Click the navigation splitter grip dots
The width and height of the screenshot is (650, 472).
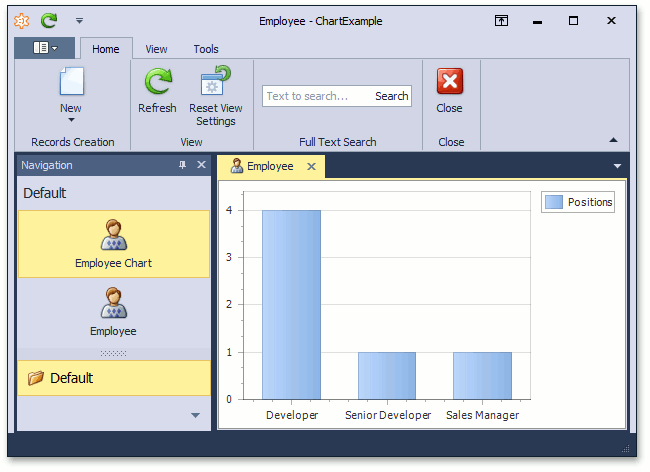tap(113, 353)
